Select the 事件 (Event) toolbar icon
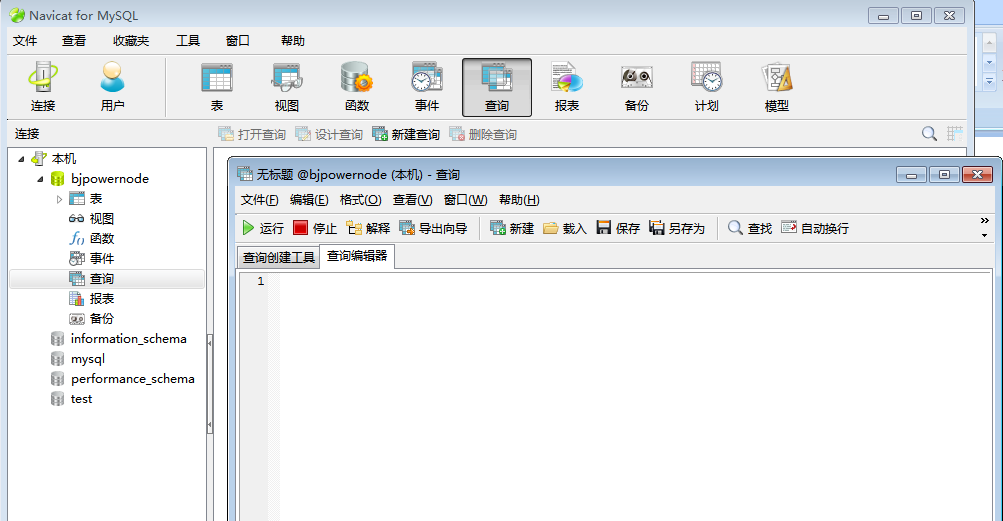The image size is (1003, 521). [x=427, y=87]
